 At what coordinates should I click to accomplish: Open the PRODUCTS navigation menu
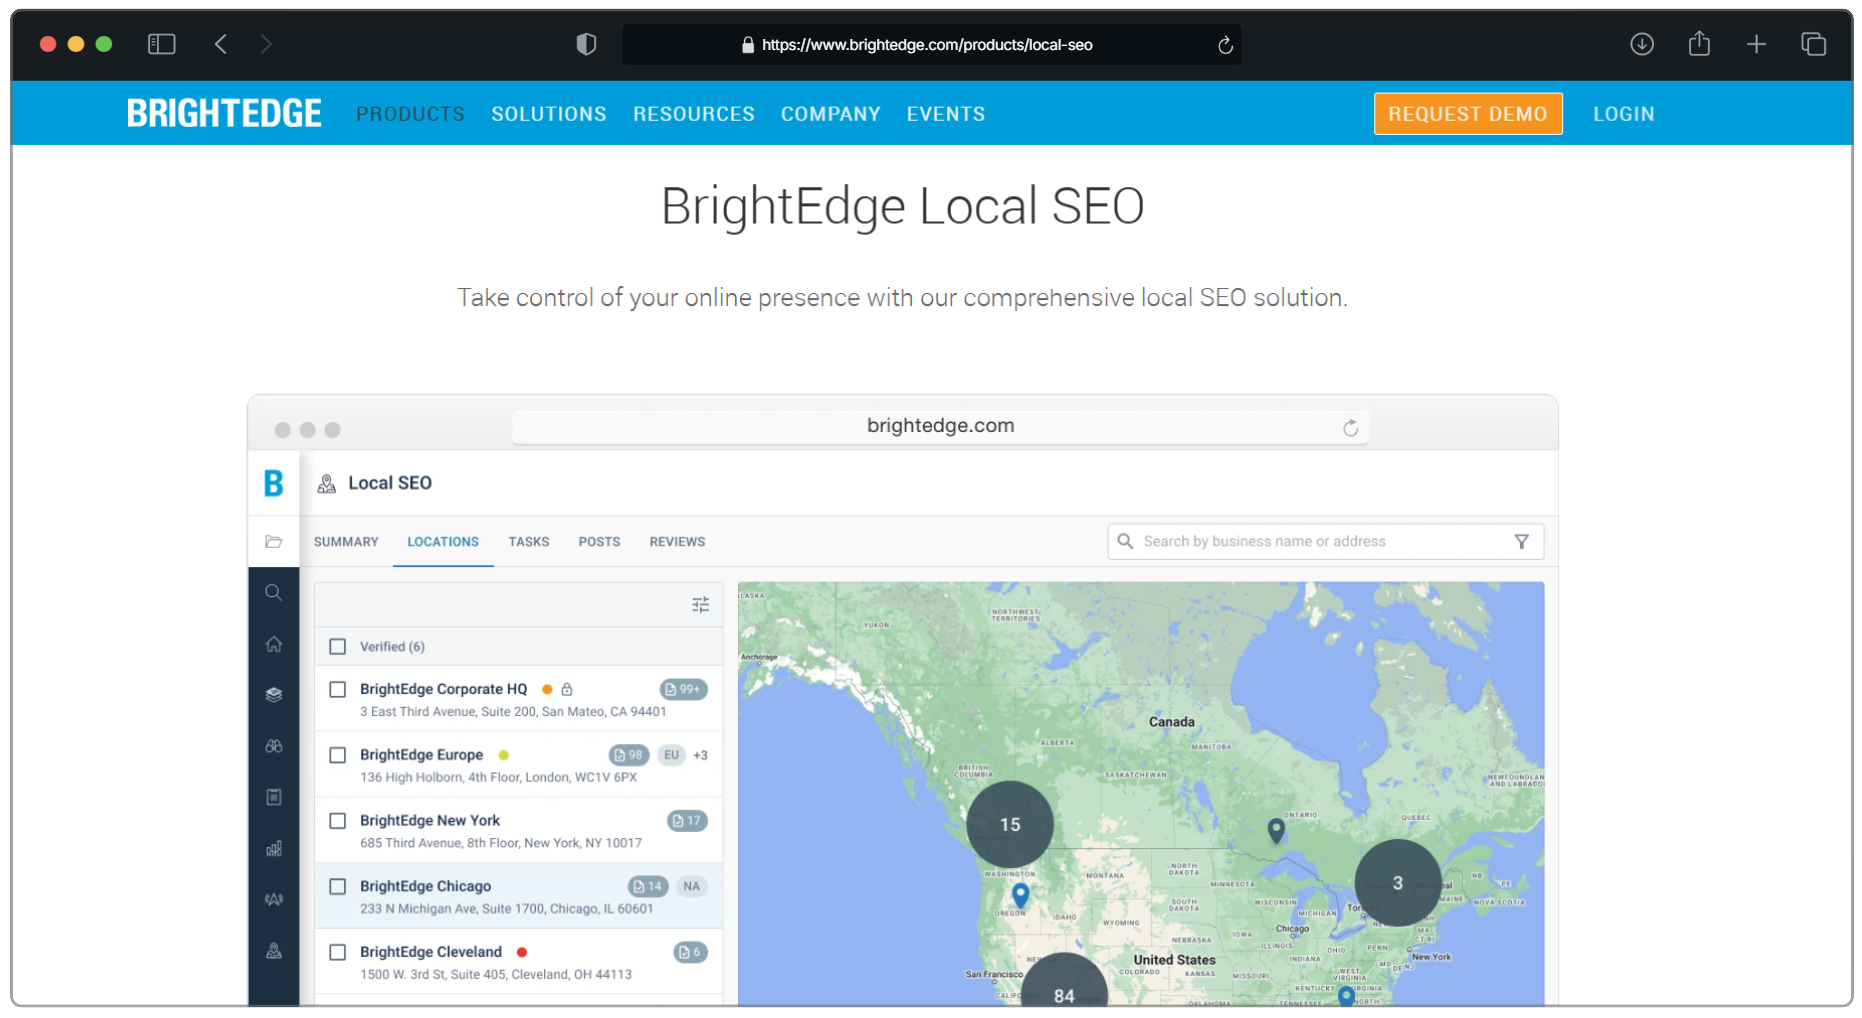click(x=410, y=114)
